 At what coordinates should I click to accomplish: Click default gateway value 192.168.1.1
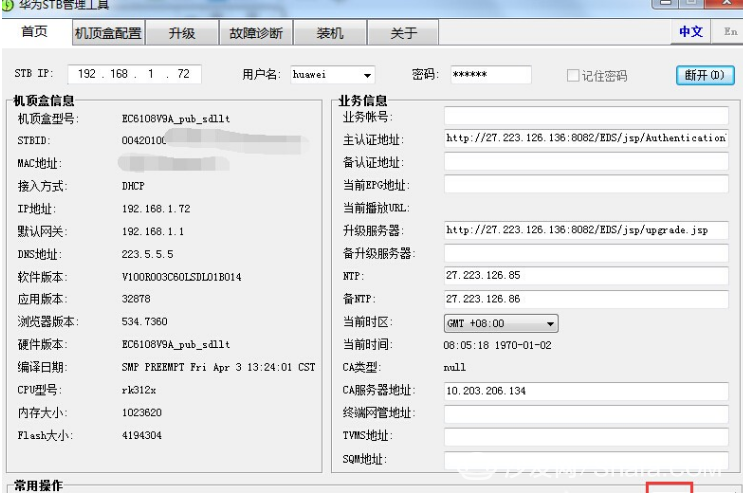point(153,231)
